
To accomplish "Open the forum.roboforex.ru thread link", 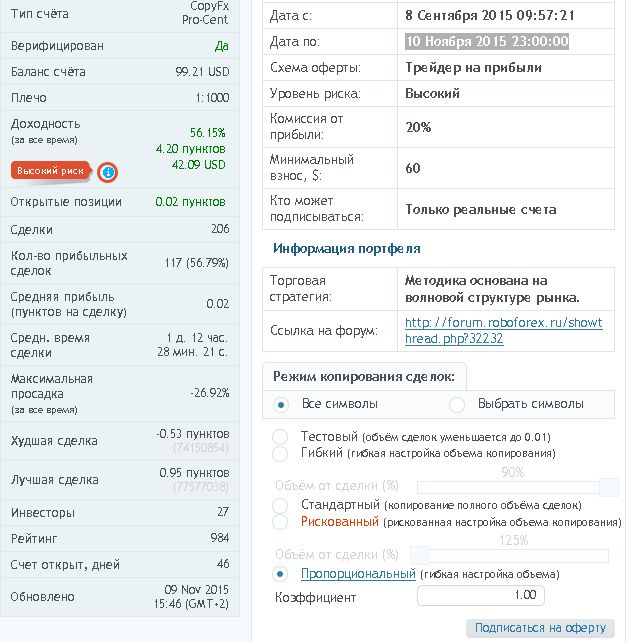I will pos(504,330).
